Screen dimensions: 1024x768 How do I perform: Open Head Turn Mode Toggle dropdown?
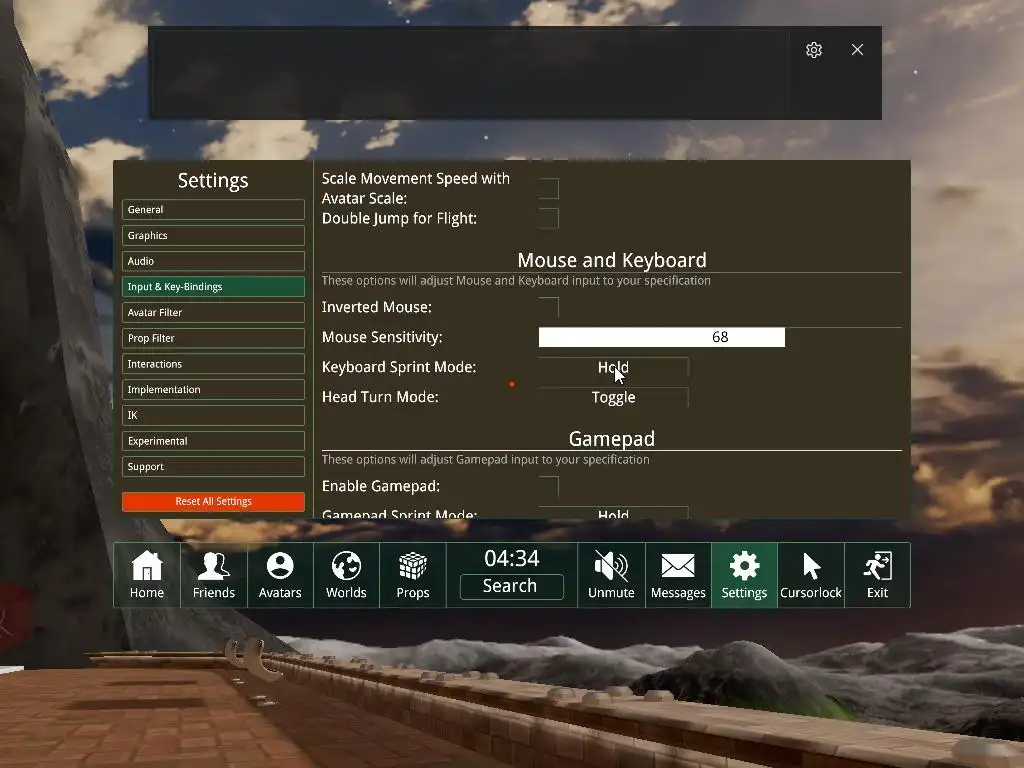click(613, 397)
